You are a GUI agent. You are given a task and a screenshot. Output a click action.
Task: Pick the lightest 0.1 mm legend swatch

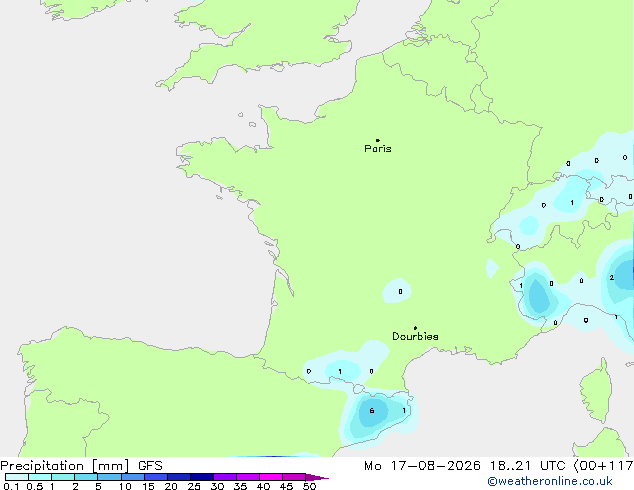coord(17,477)
